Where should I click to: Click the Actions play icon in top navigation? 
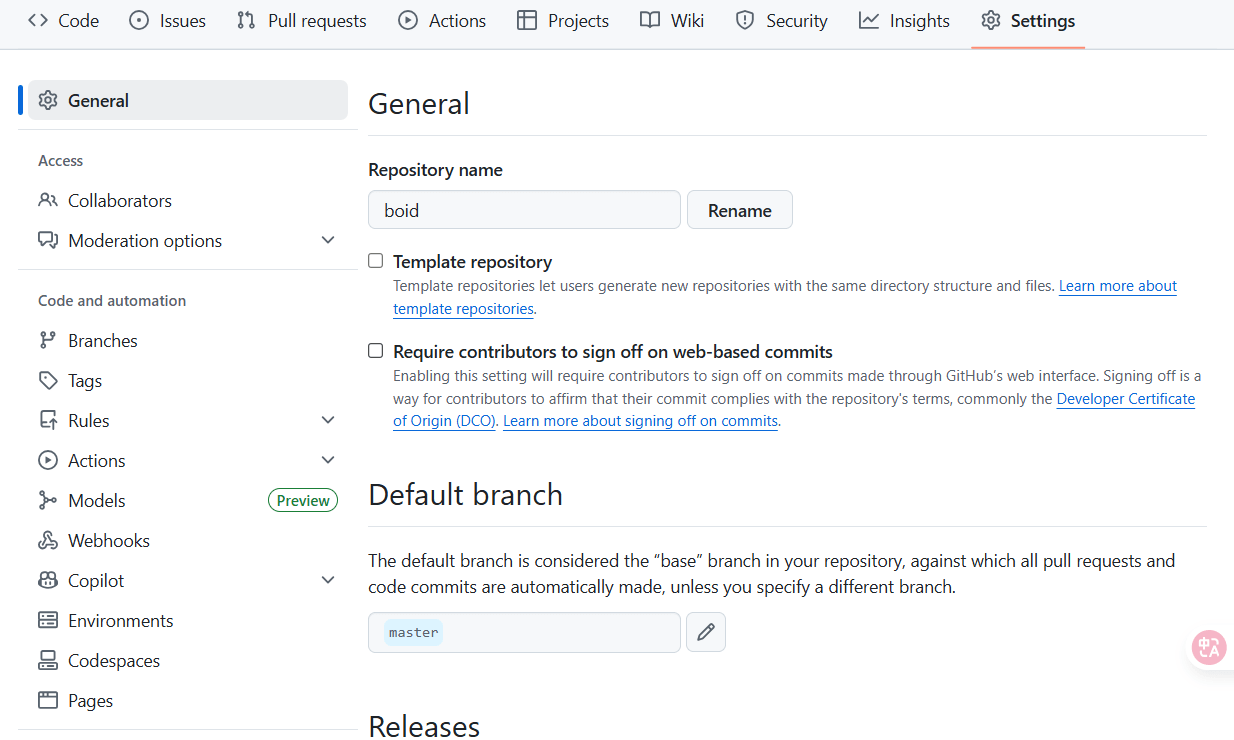pos(408,20)
